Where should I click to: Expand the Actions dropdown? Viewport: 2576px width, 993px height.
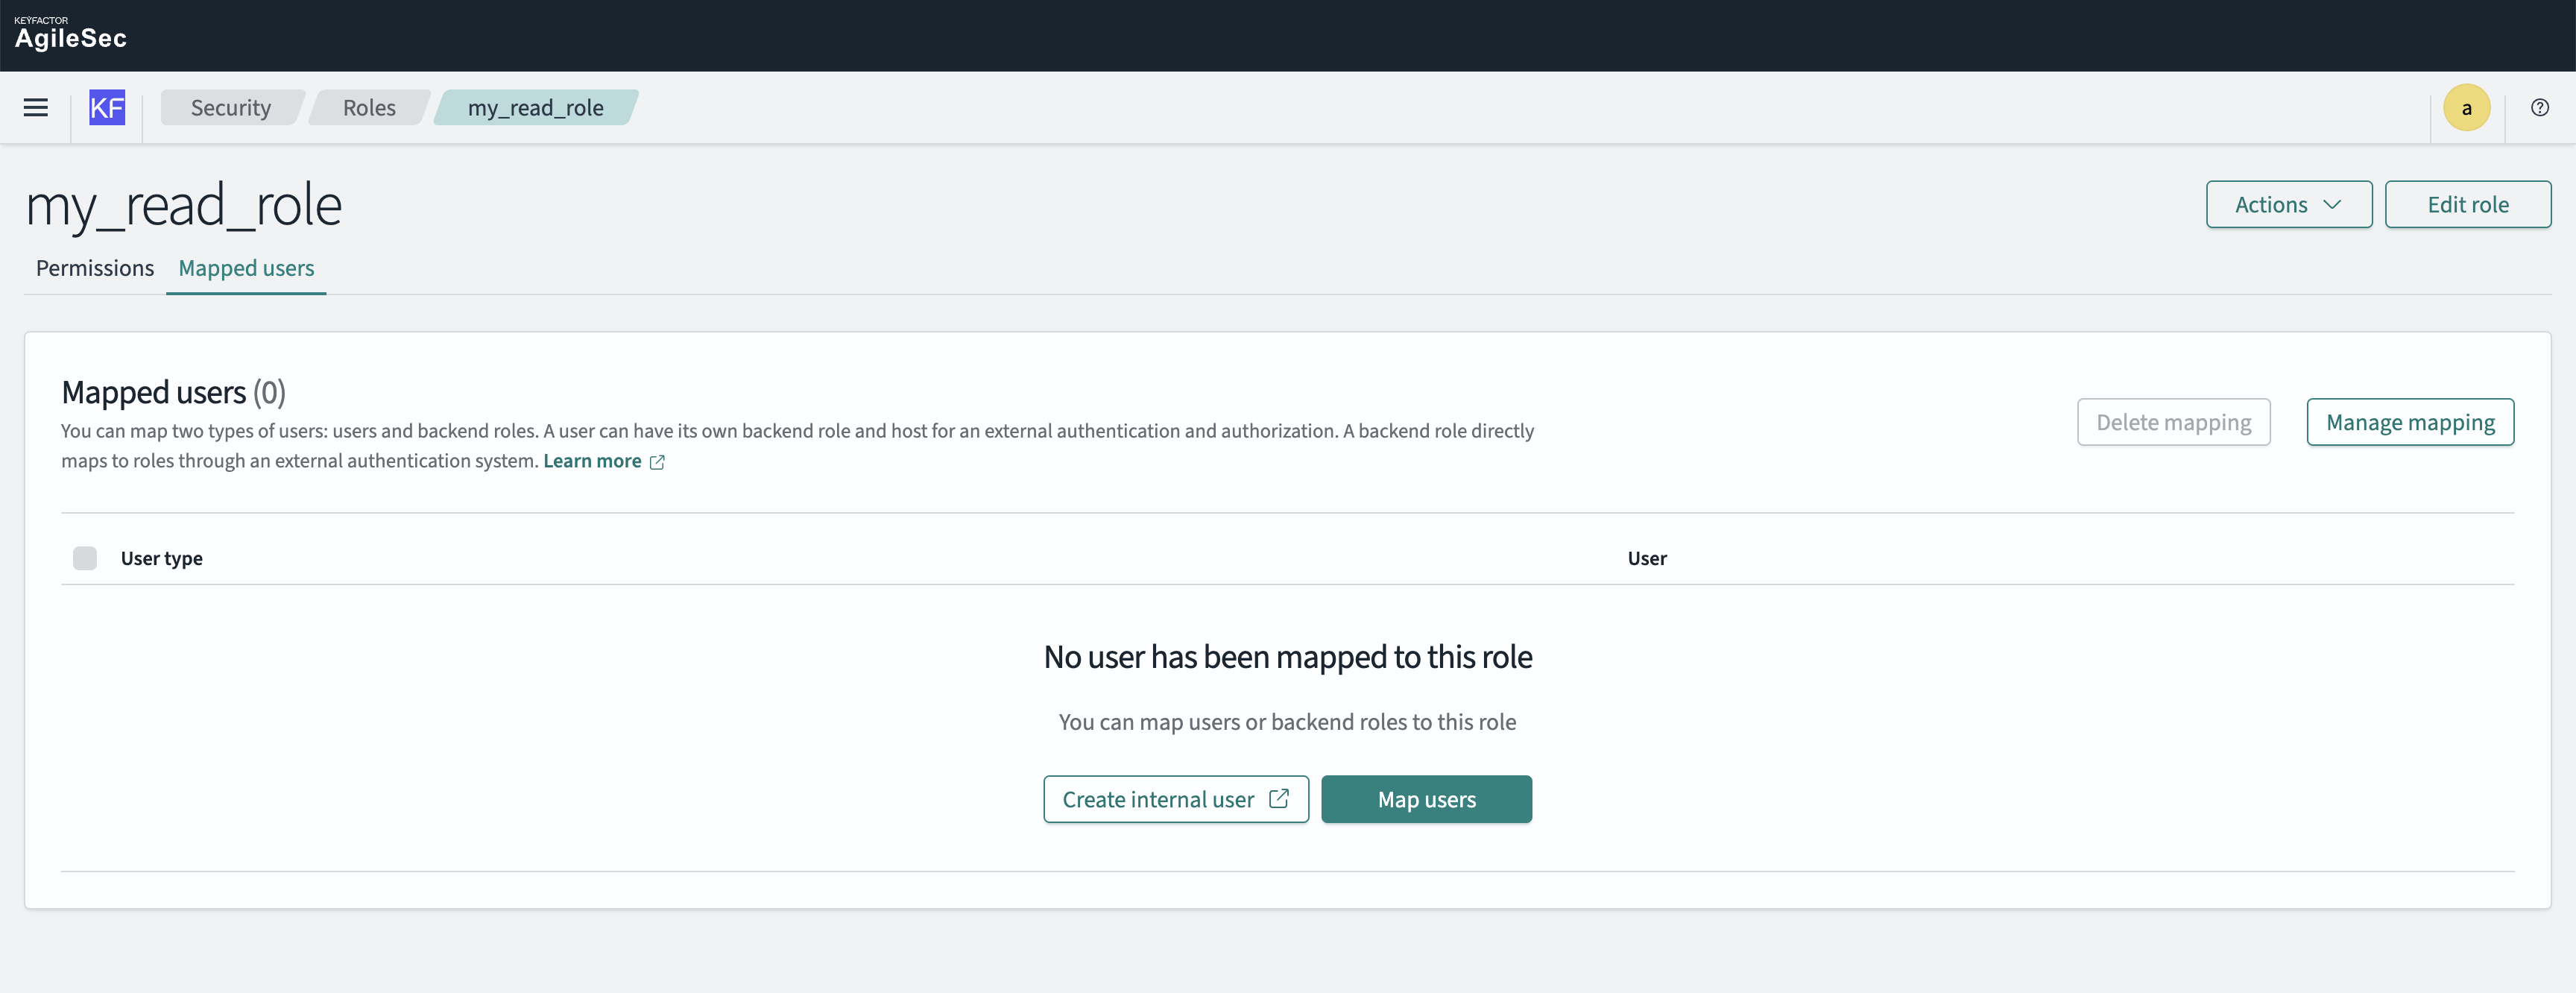[2288, 205]
